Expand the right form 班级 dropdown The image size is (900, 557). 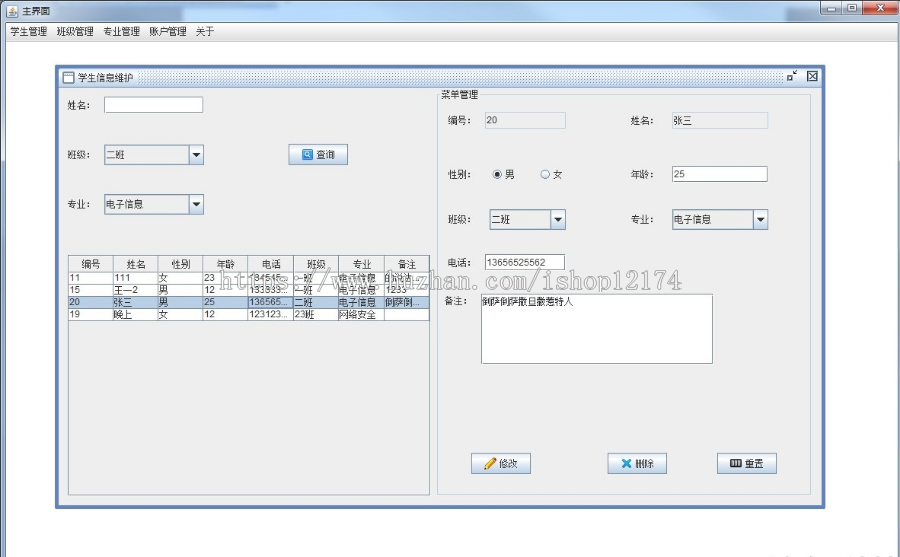coord(558,219)
